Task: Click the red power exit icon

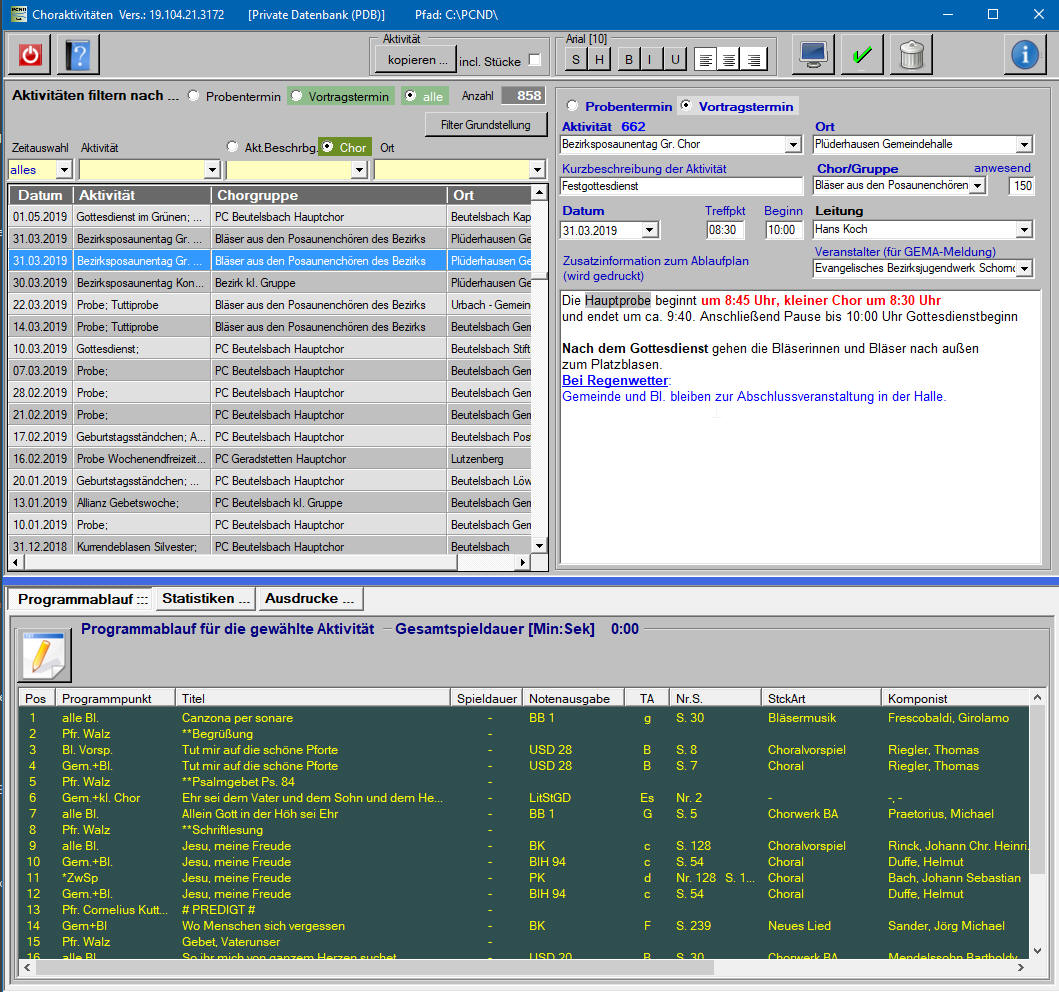Action: (30, 55)
